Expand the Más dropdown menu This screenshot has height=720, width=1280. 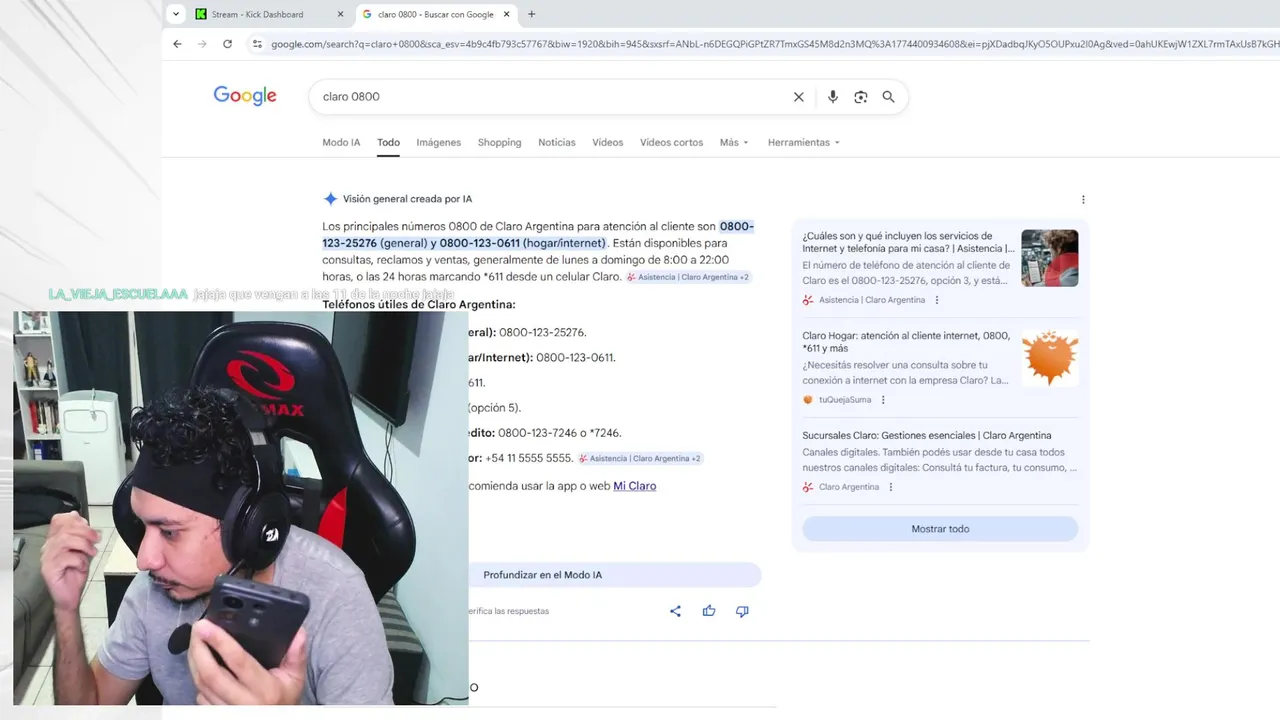(734, 142)
